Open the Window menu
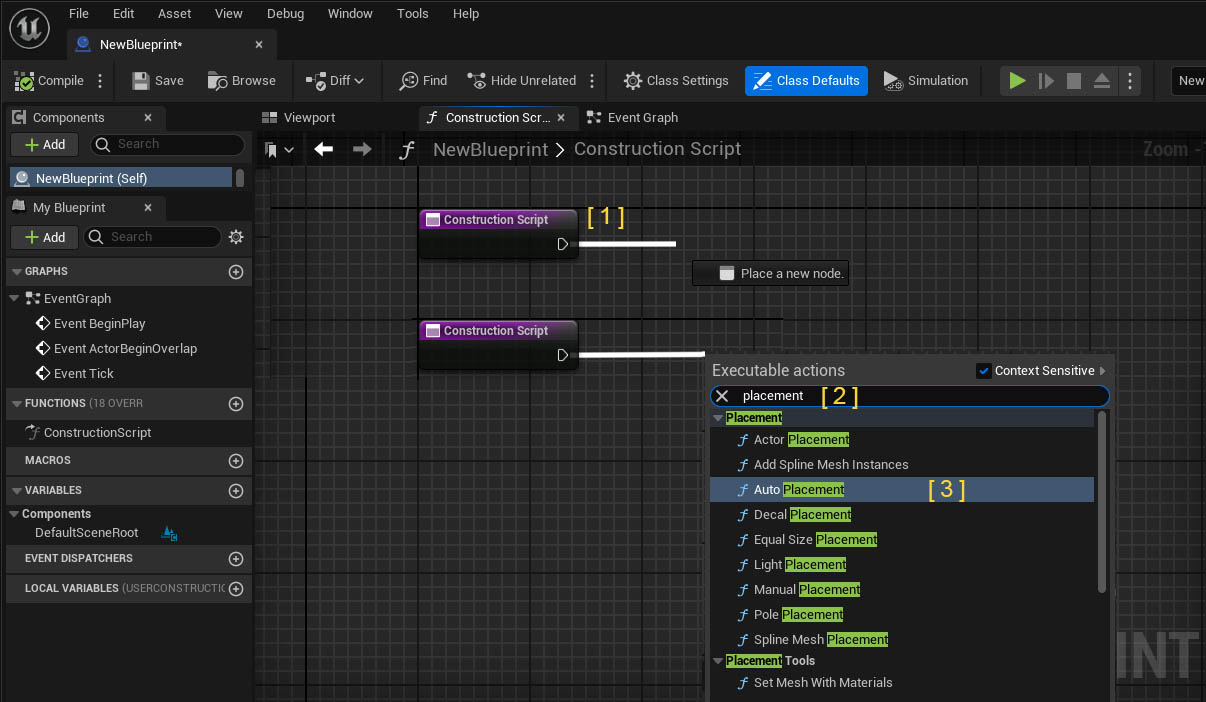The height and width of the screenshot is (702, 1206). click(x=350, y=13)
